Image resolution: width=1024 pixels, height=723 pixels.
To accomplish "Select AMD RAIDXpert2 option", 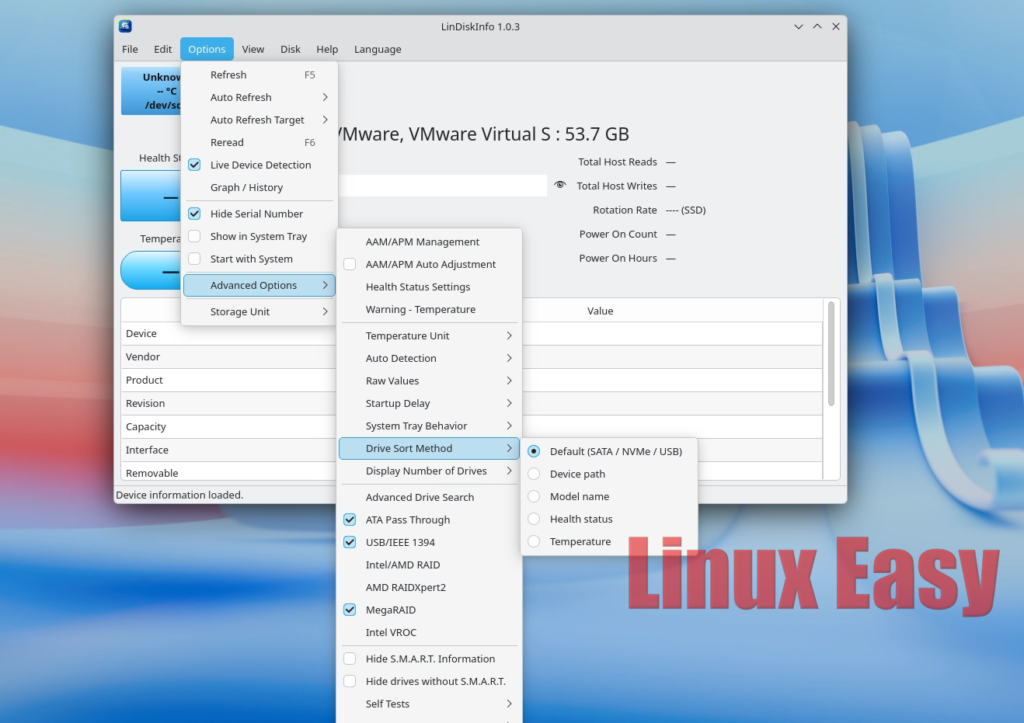I will (x=429, y=587).
